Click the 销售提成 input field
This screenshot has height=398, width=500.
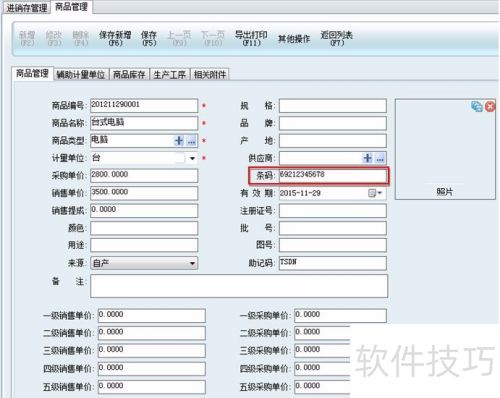pos(144,211)
